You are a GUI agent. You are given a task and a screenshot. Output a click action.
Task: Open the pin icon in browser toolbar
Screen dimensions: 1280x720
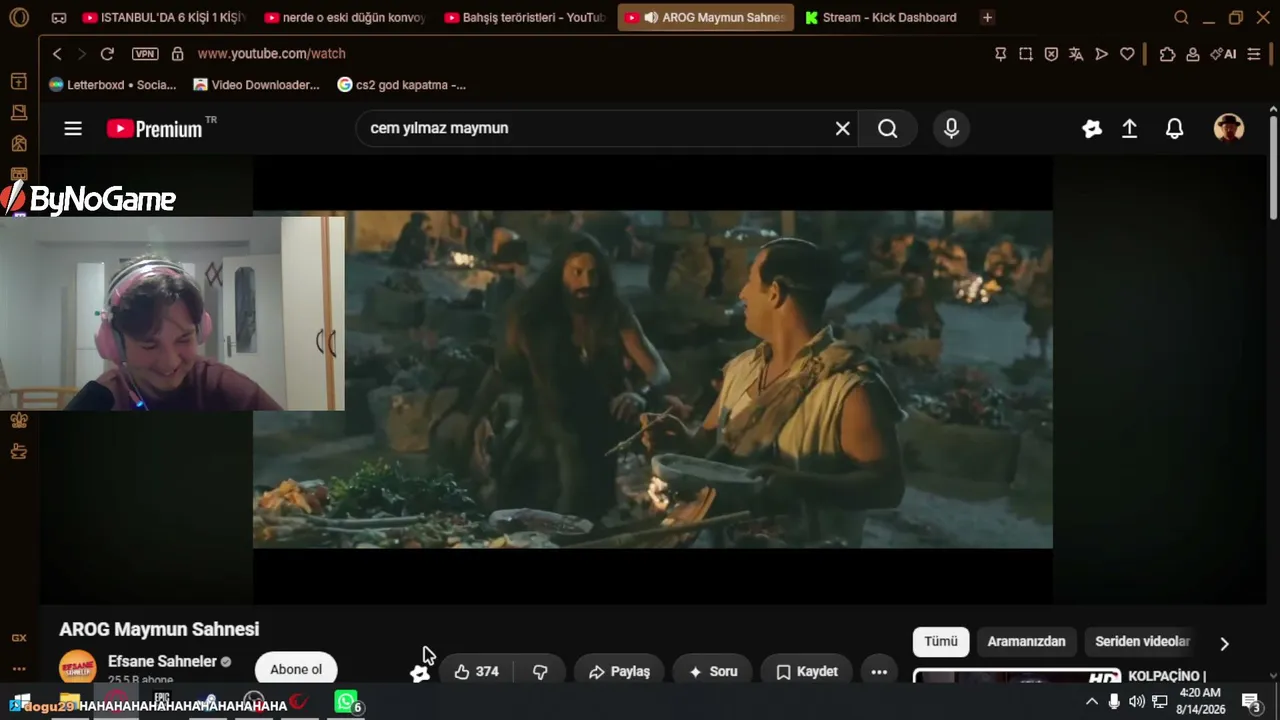(x=1000, y=54)
